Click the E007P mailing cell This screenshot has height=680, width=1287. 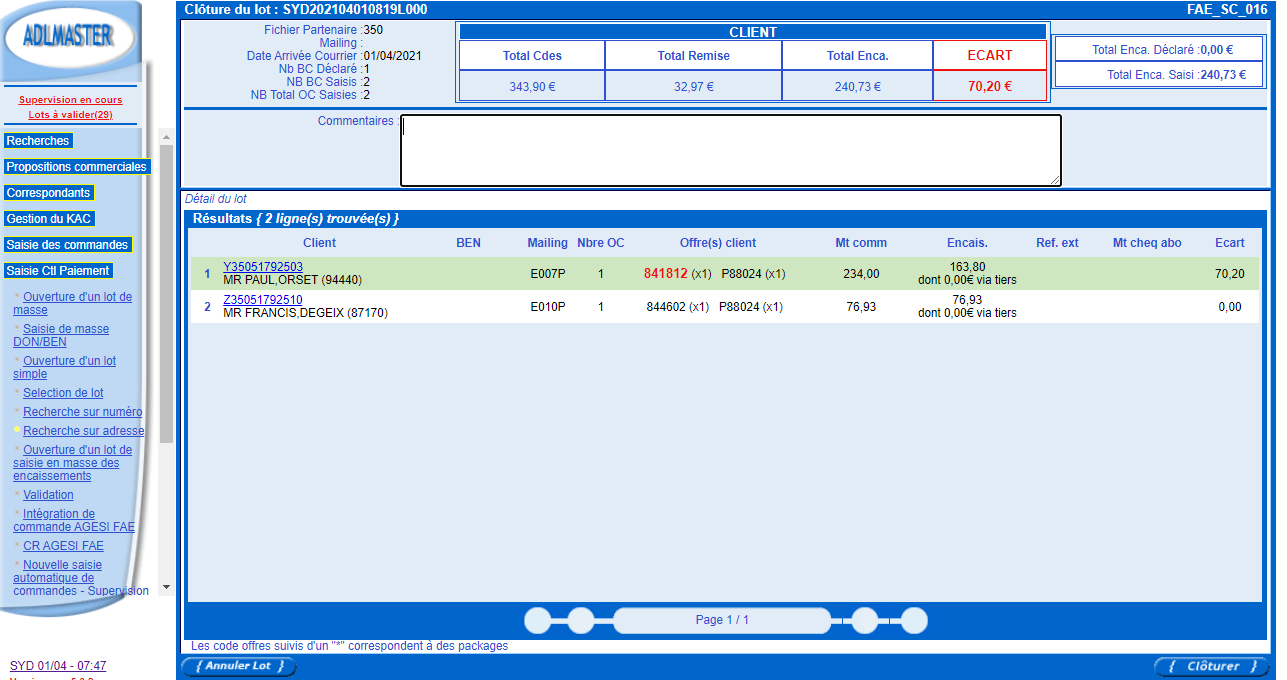548,274
